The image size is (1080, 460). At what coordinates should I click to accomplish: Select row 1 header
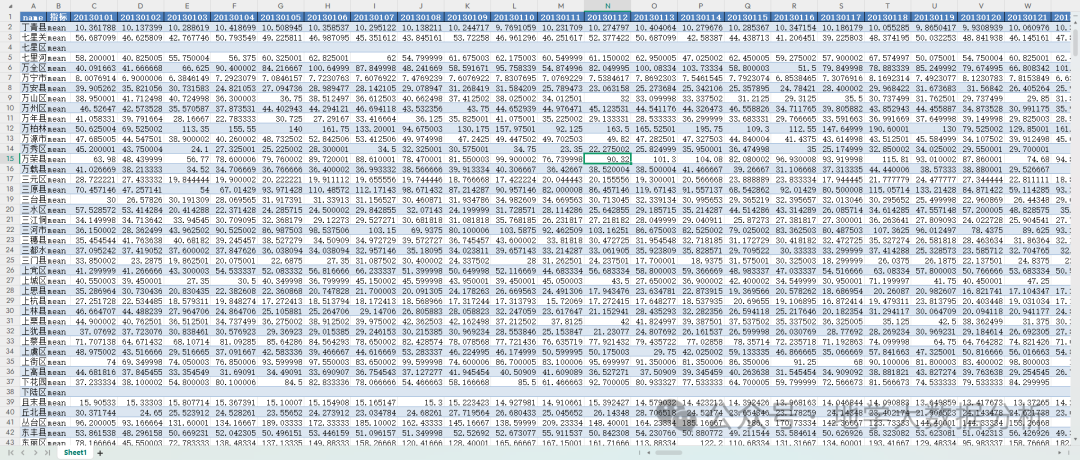[x=10, y=16]
